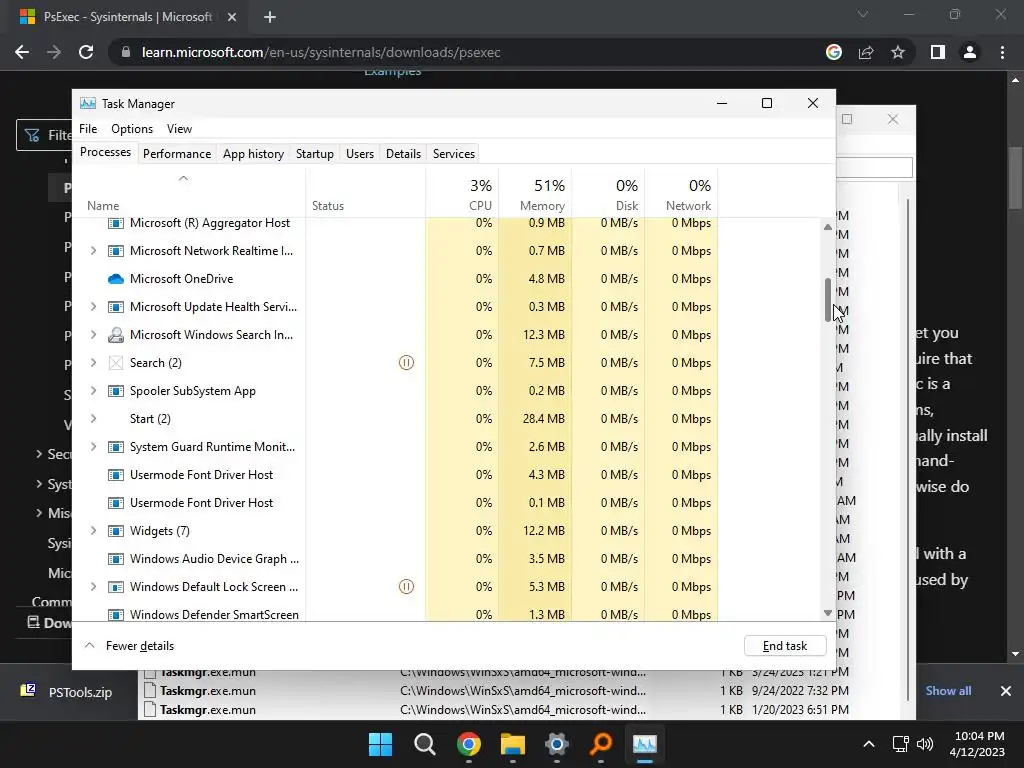Click the Search (2) process icon

116,363
